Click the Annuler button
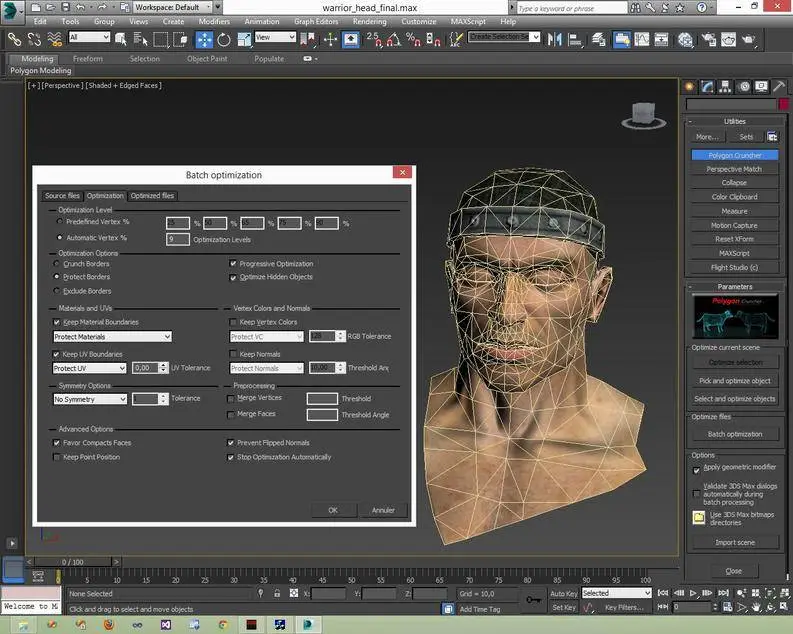The width and height of the screenshot is (793, 634). 383,510
